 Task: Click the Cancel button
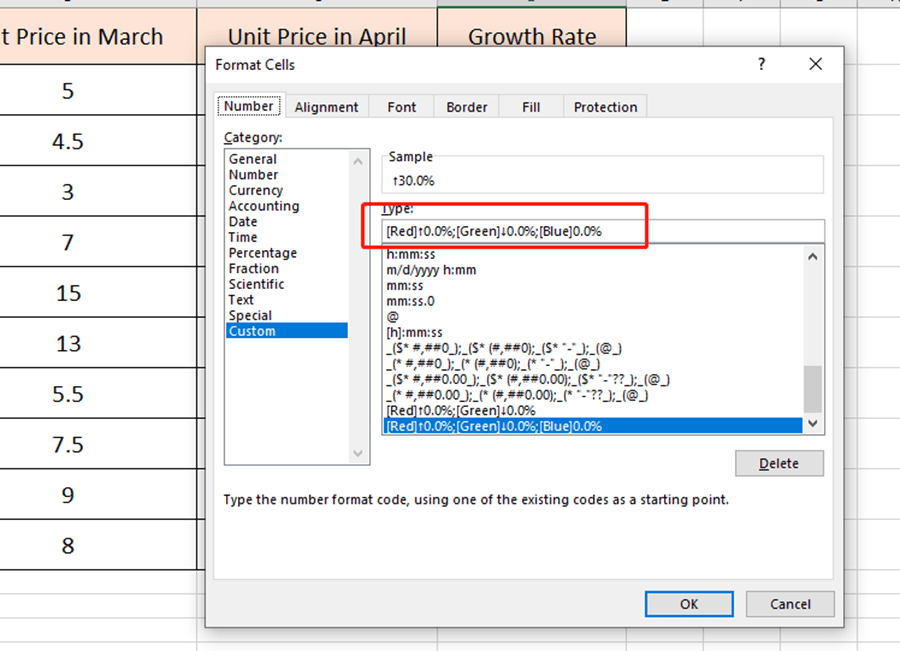[790, 604]
